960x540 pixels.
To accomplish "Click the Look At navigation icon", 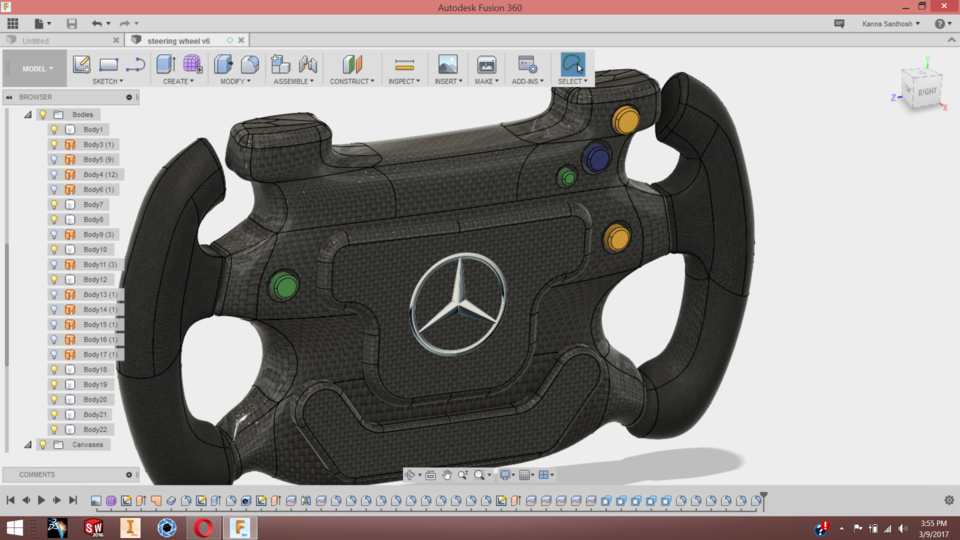I will click(430, 475).
